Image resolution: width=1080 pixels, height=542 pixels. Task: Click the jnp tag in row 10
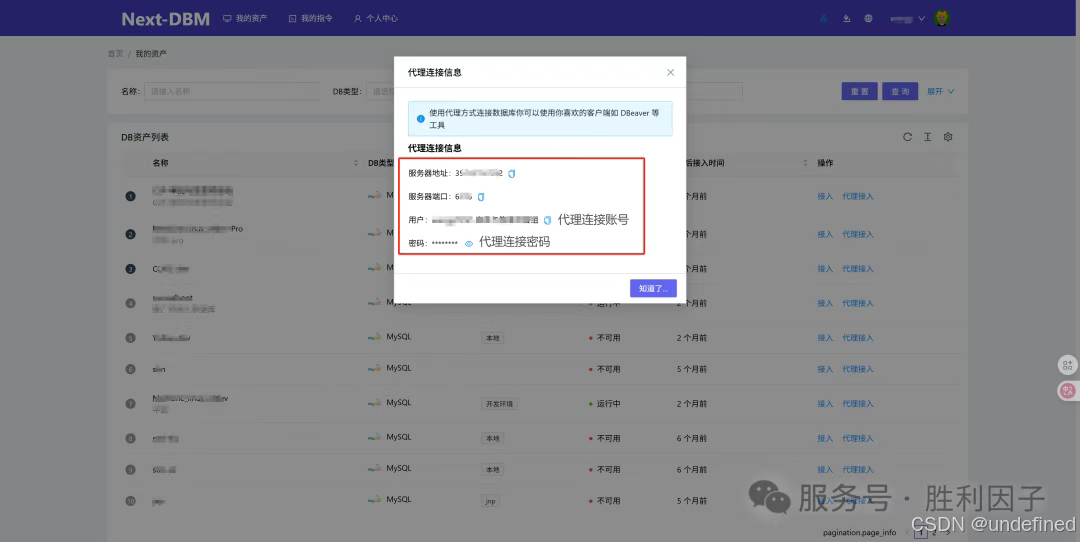coord(490,501)
